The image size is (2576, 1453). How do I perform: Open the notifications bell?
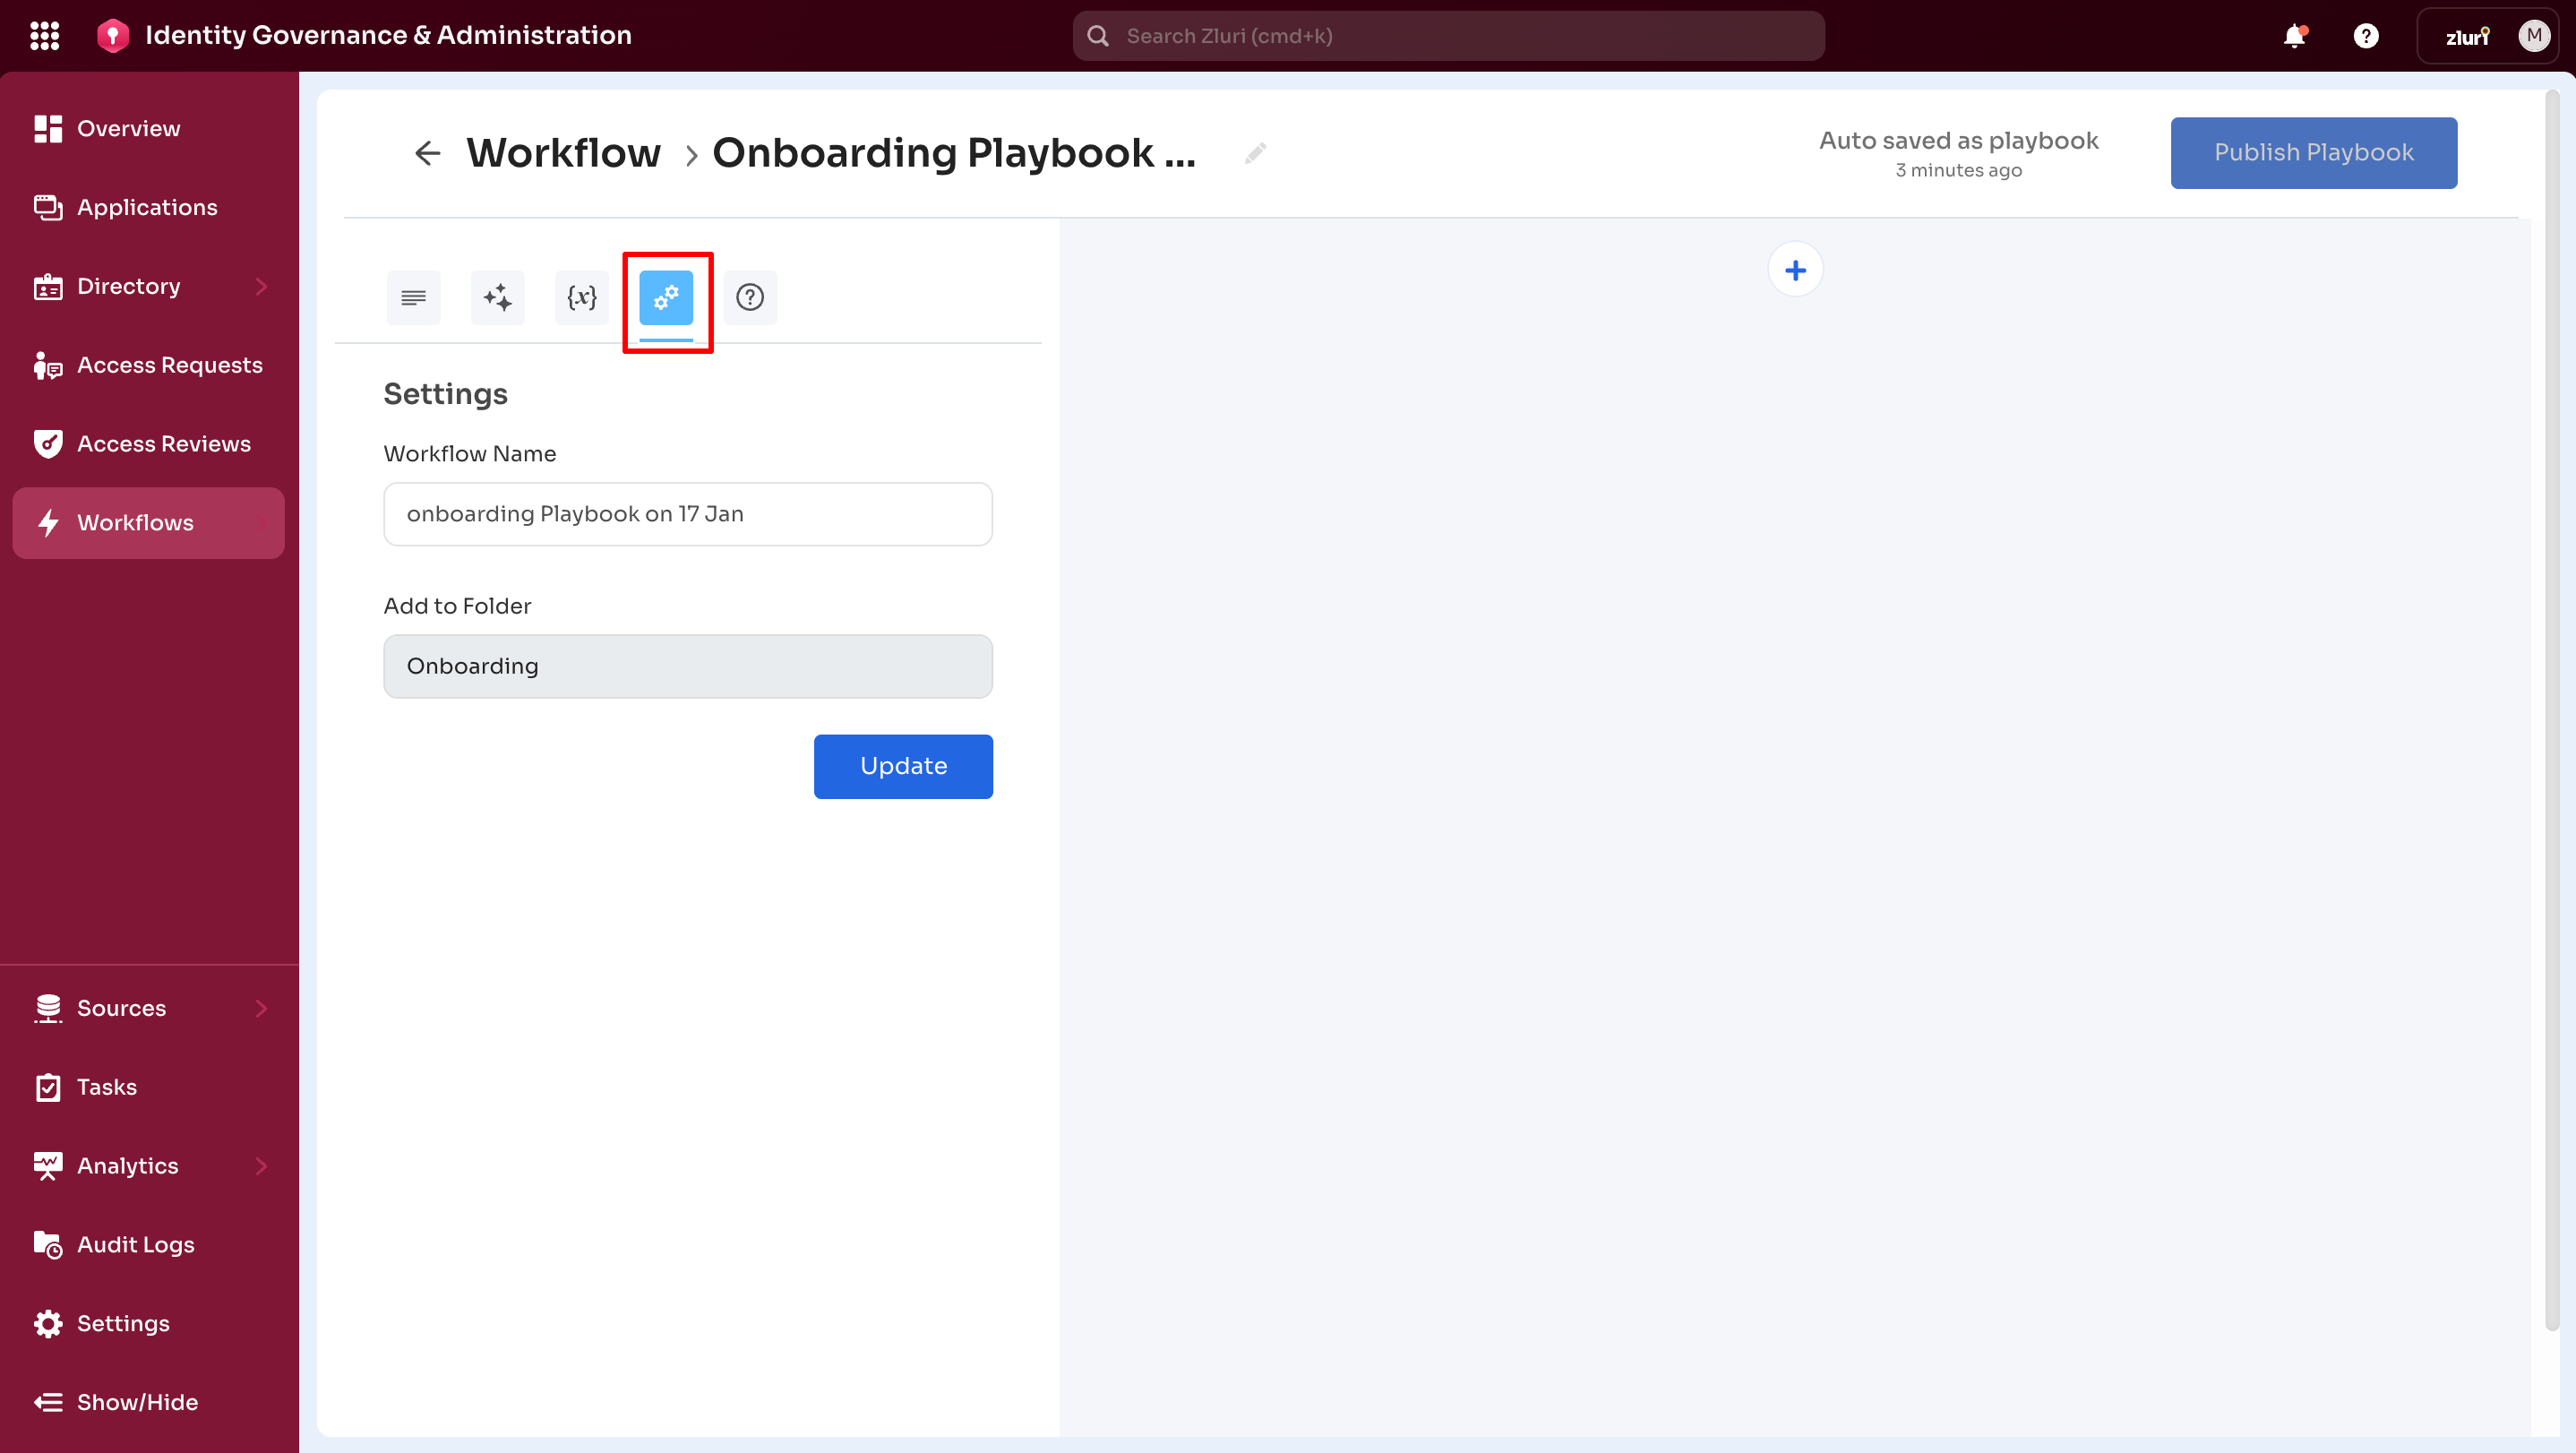click(2294, 35)
